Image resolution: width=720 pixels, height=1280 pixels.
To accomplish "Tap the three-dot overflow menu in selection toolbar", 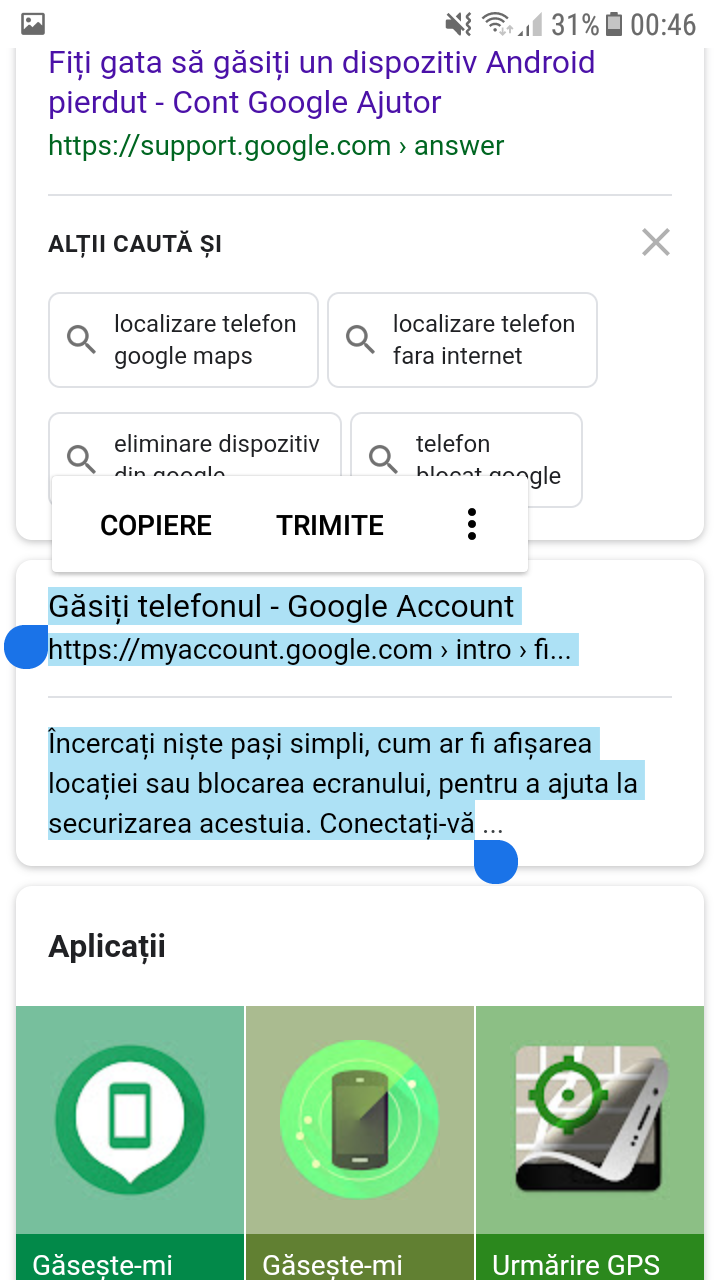I will [472, 524].
